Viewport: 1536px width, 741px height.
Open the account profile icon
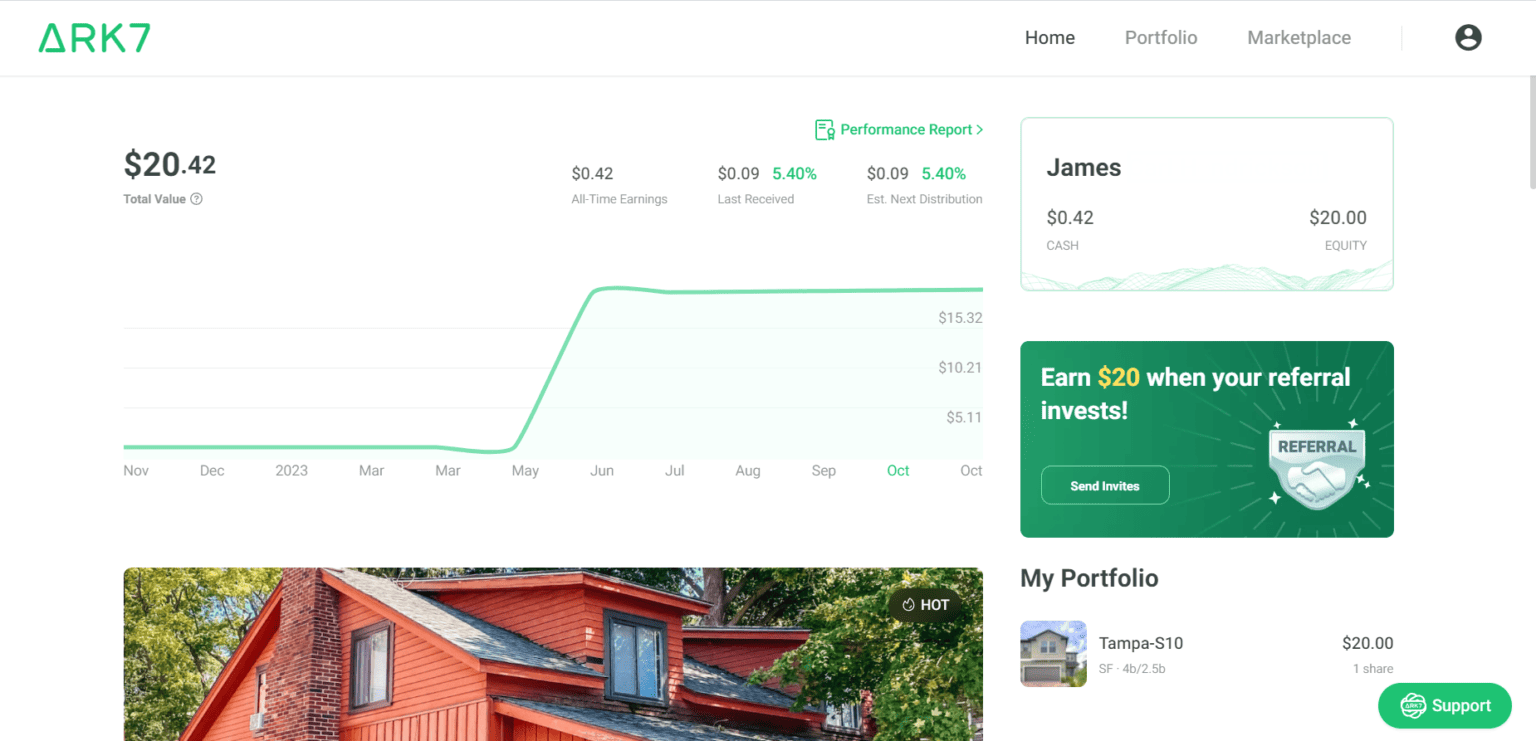tap(1468, 37)
